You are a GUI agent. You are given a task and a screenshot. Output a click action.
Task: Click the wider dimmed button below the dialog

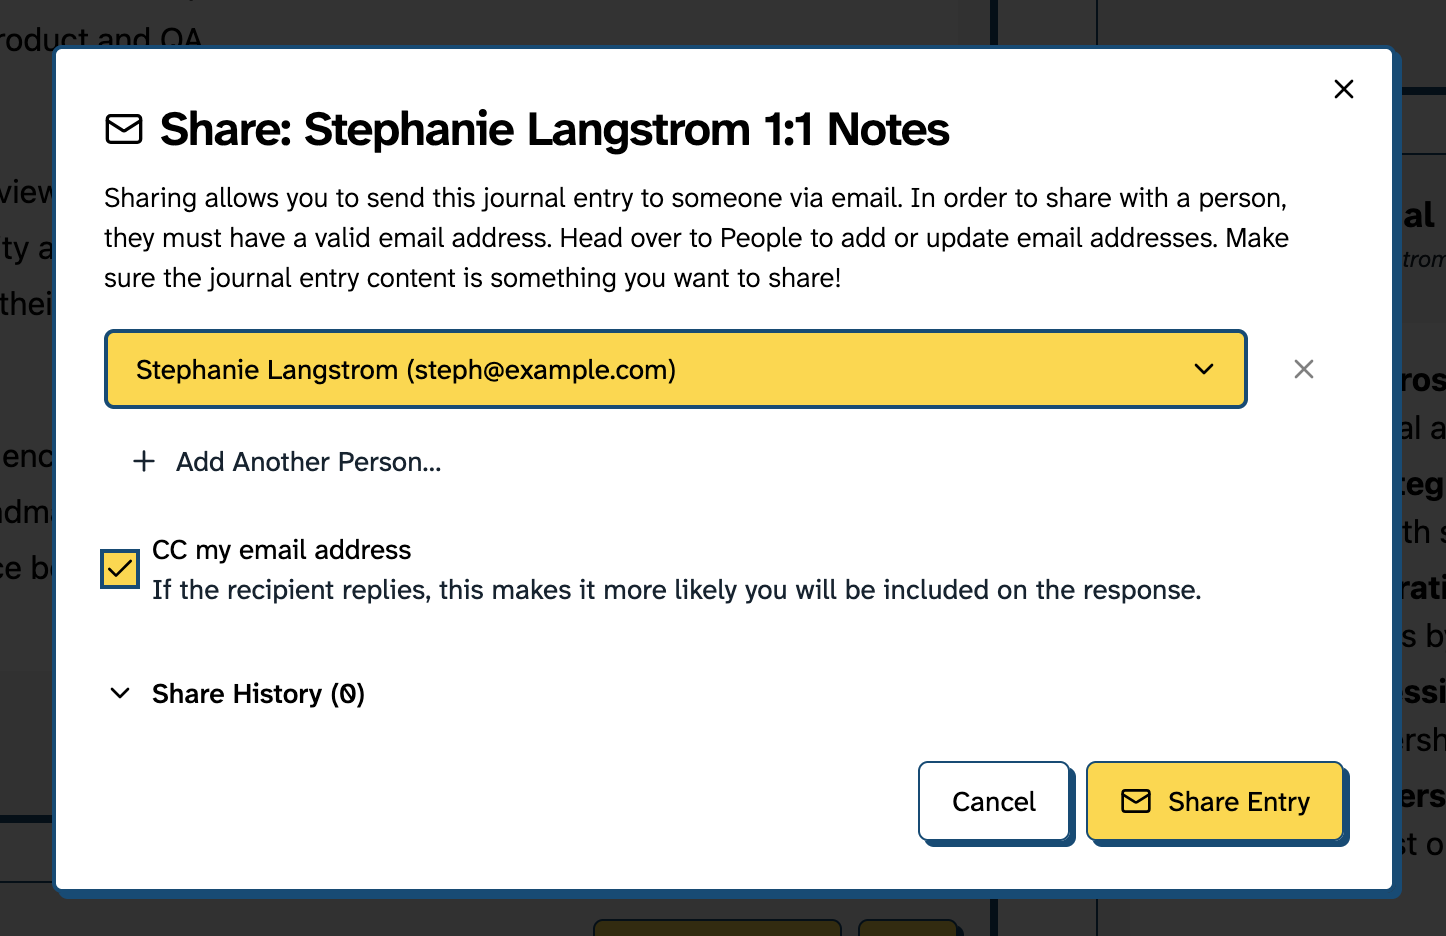point(717,928)
